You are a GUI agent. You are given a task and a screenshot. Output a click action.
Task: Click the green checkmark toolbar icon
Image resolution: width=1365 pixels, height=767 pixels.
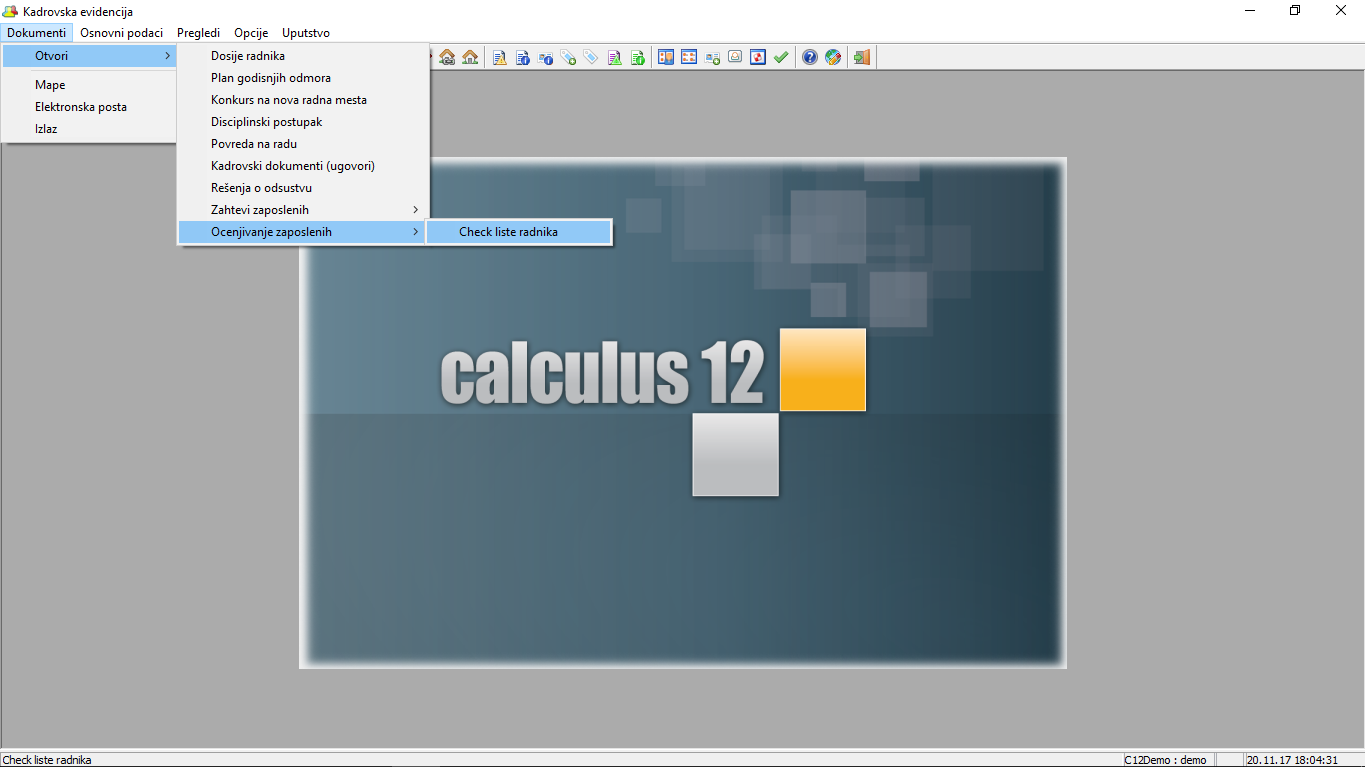point(781,57)
